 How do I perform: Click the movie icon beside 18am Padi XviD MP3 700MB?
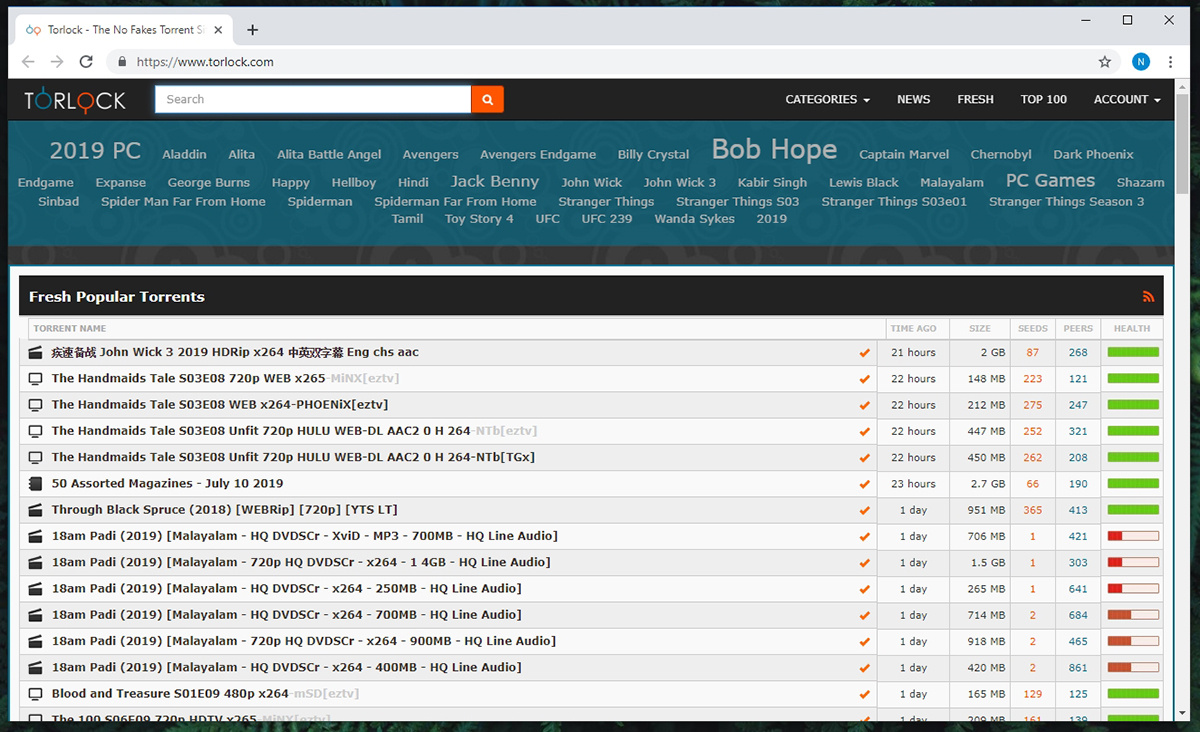click(x=36, y=536)
